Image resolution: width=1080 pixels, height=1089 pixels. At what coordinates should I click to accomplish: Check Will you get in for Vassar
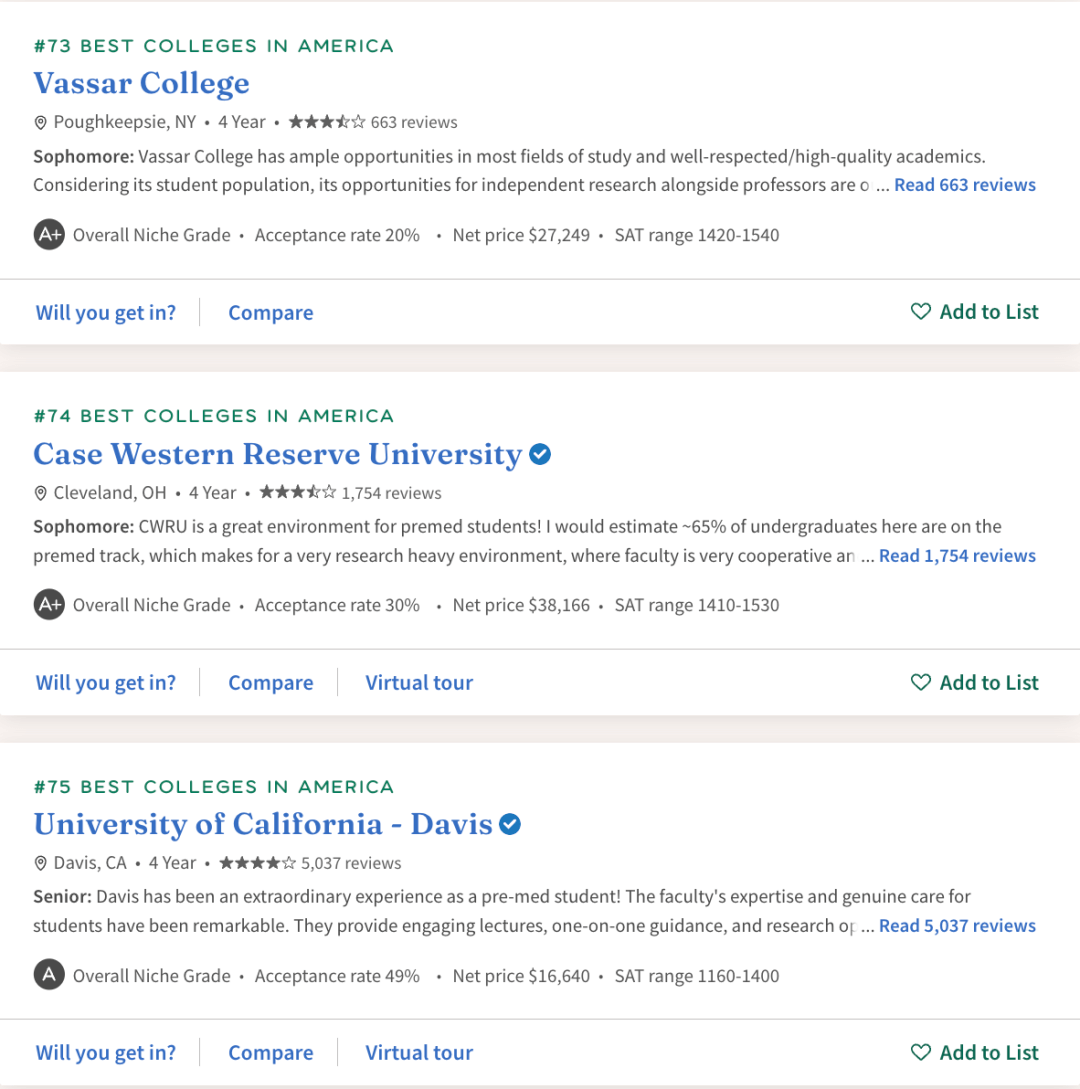click(106, 313)
